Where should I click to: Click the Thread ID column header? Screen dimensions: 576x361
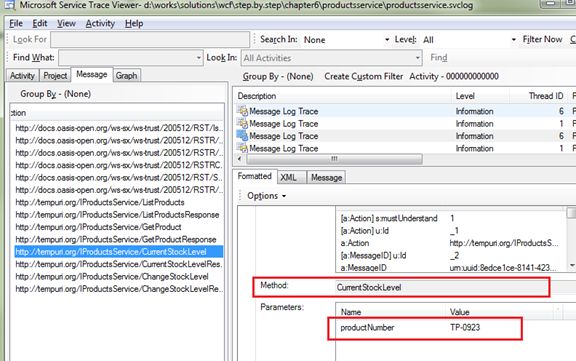[538, 96]
